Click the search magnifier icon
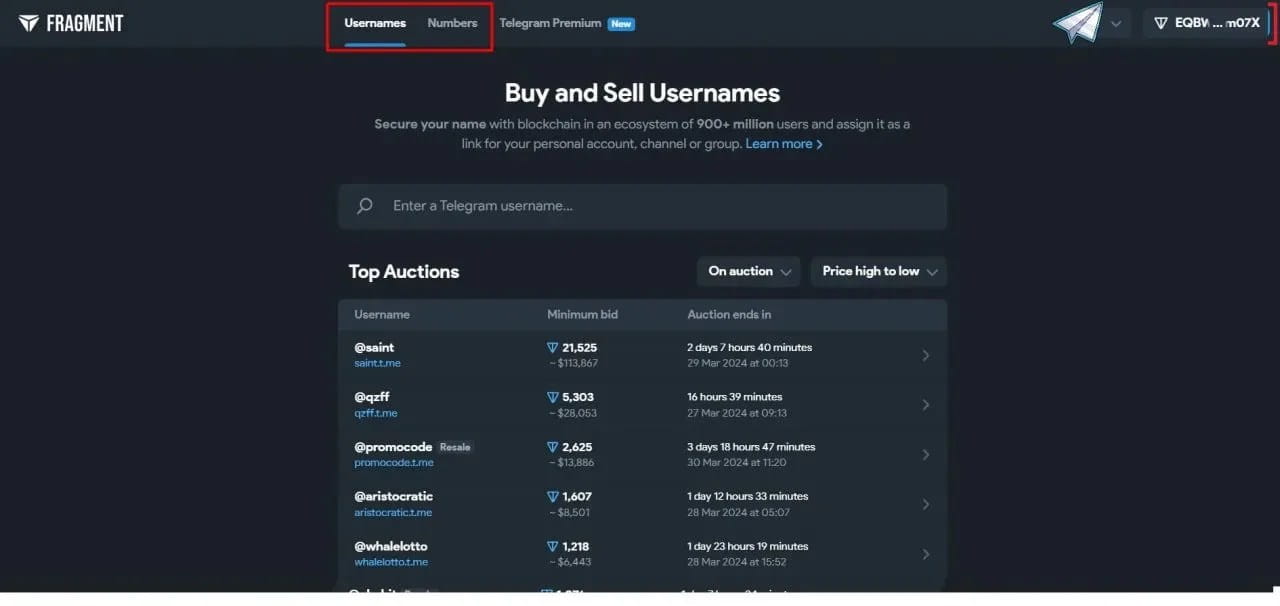This screenshot has height=606, width=1280. click(x=365, y=206)
